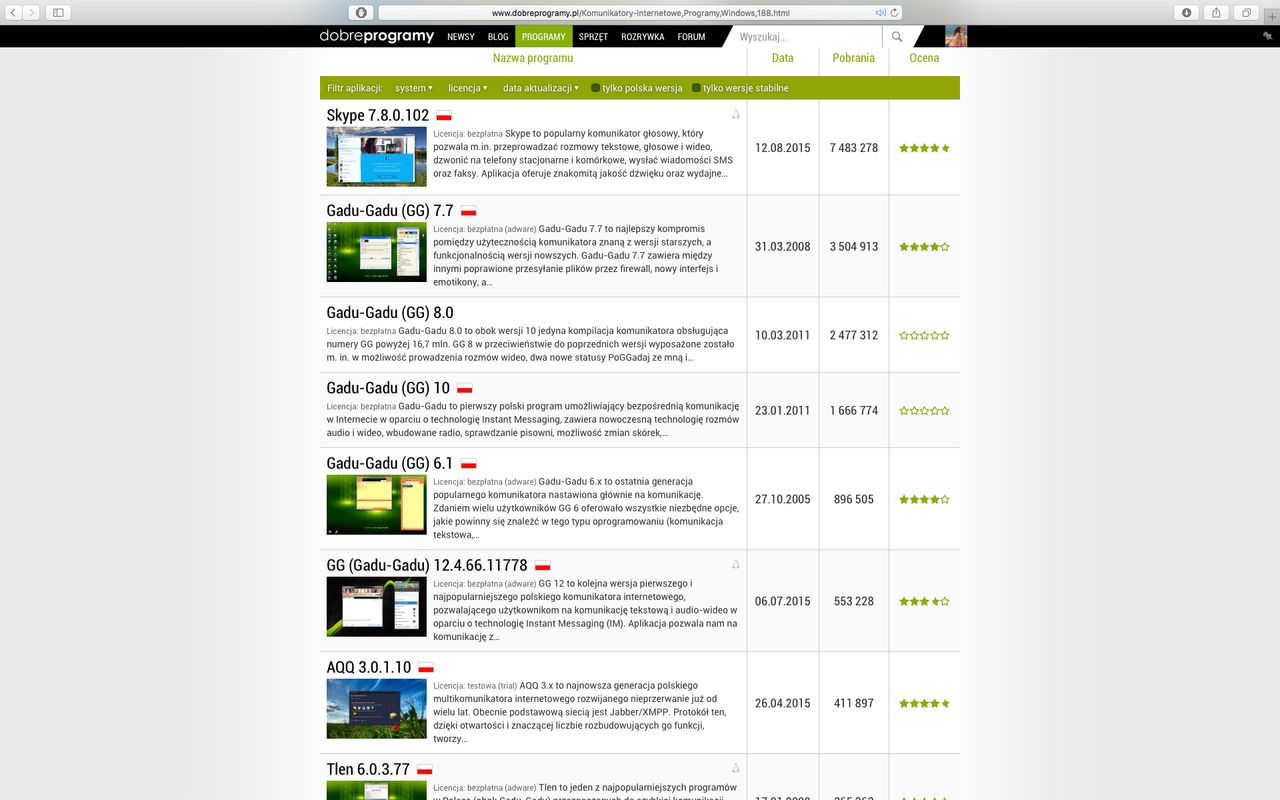Open the FORUM menu item
This screenshot has height=800, width=1280.
[691, 37]
